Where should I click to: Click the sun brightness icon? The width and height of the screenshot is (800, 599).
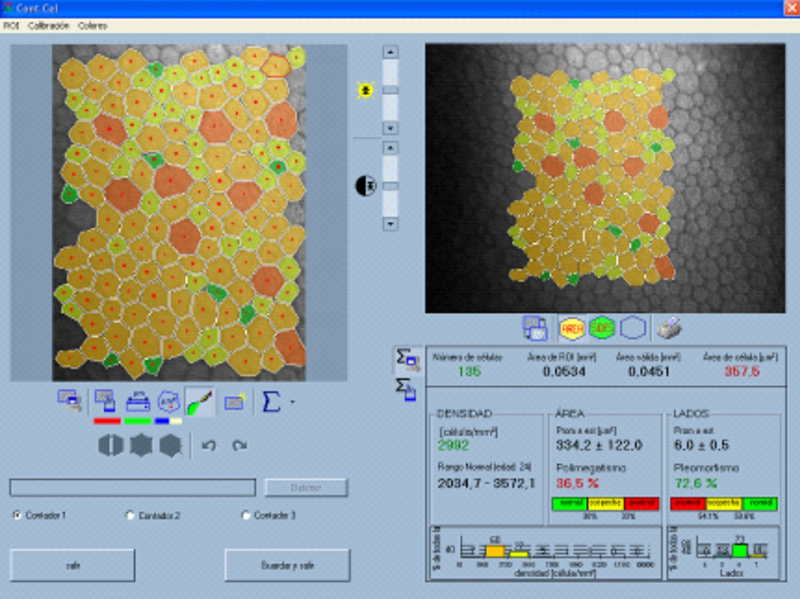pyautogui.click(x=365, y=90)
